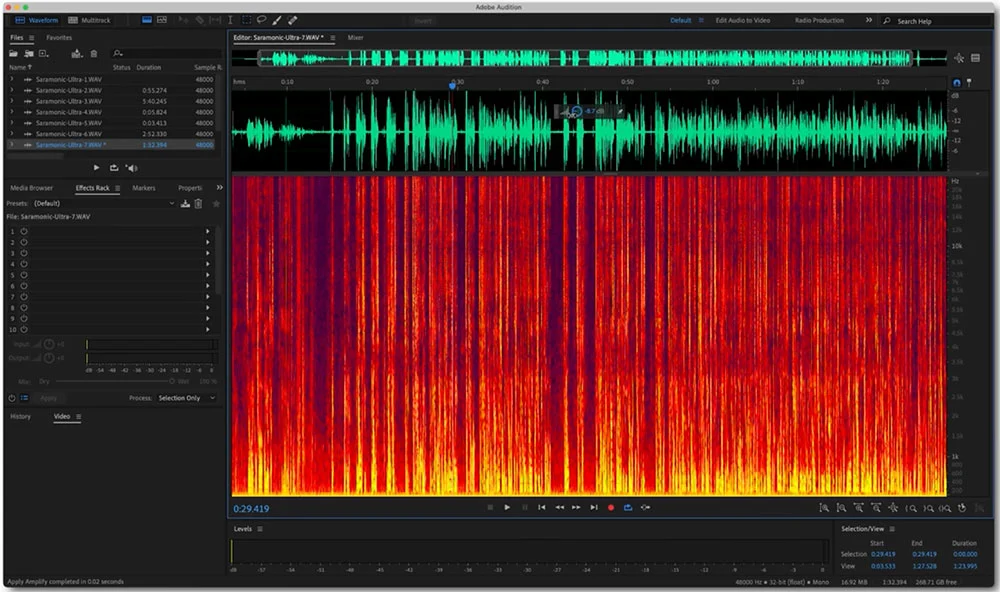Enable loop playback in the transport bar
This screenshot has width=1000, height=592.
click(x=628, y=507)
